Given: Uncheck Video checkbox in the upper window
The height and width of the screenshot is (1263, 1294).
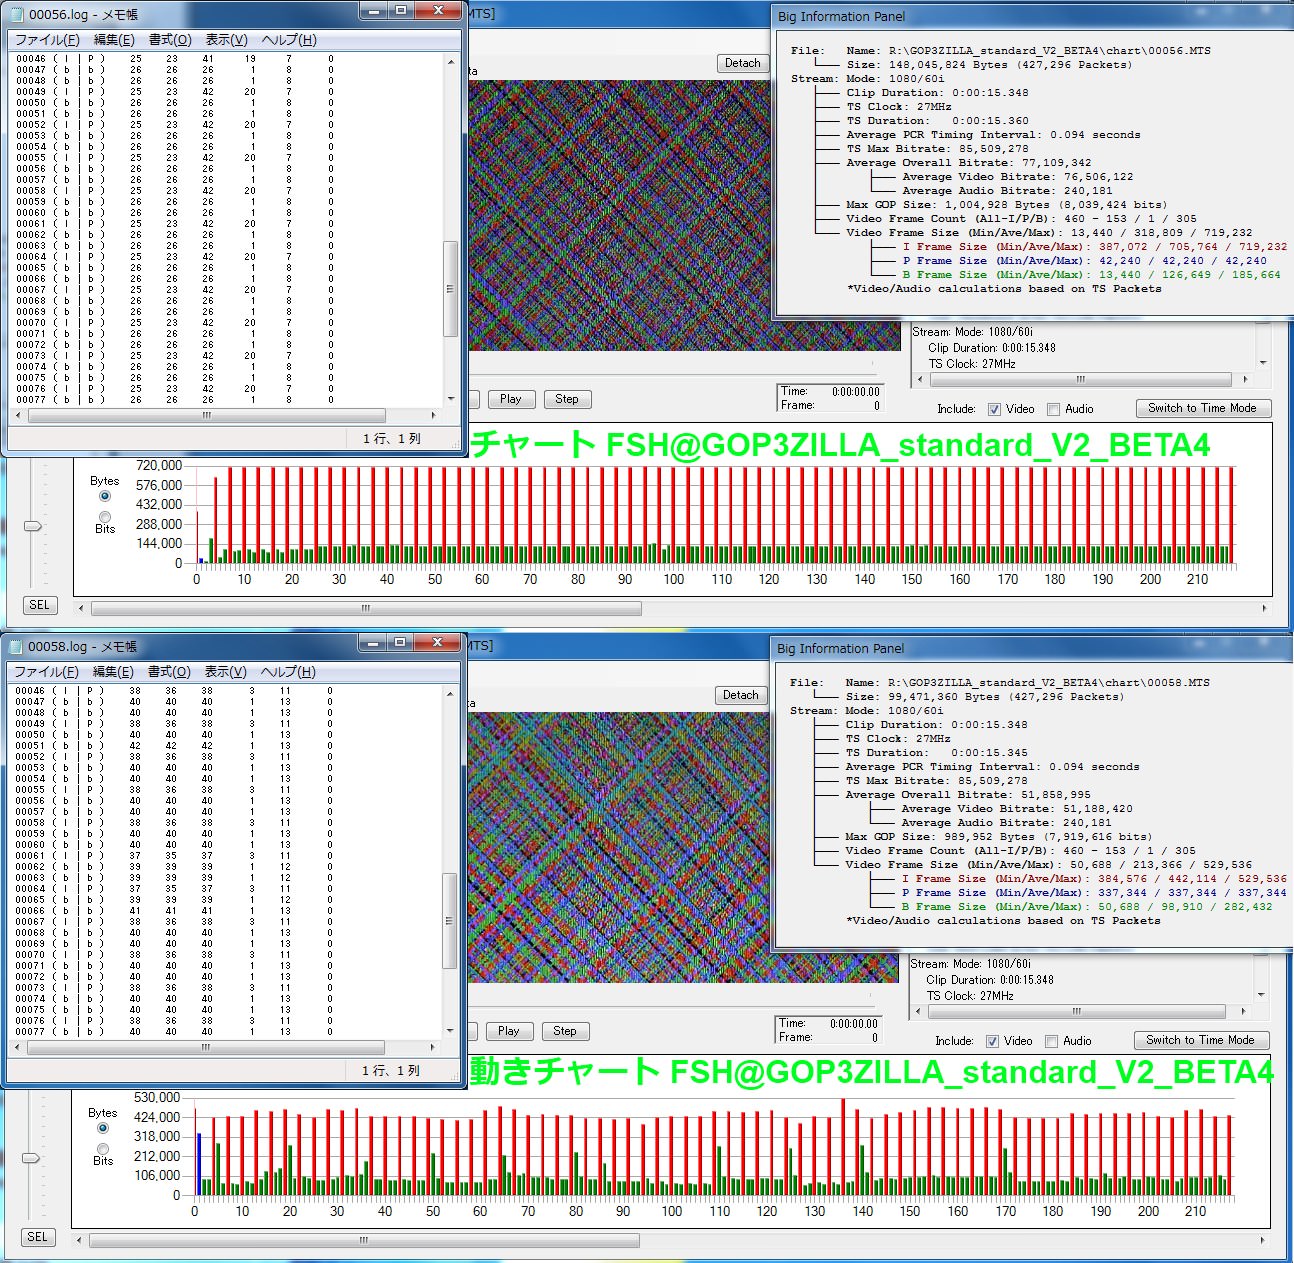Looking at the screenshot, I should pos(994,409).
